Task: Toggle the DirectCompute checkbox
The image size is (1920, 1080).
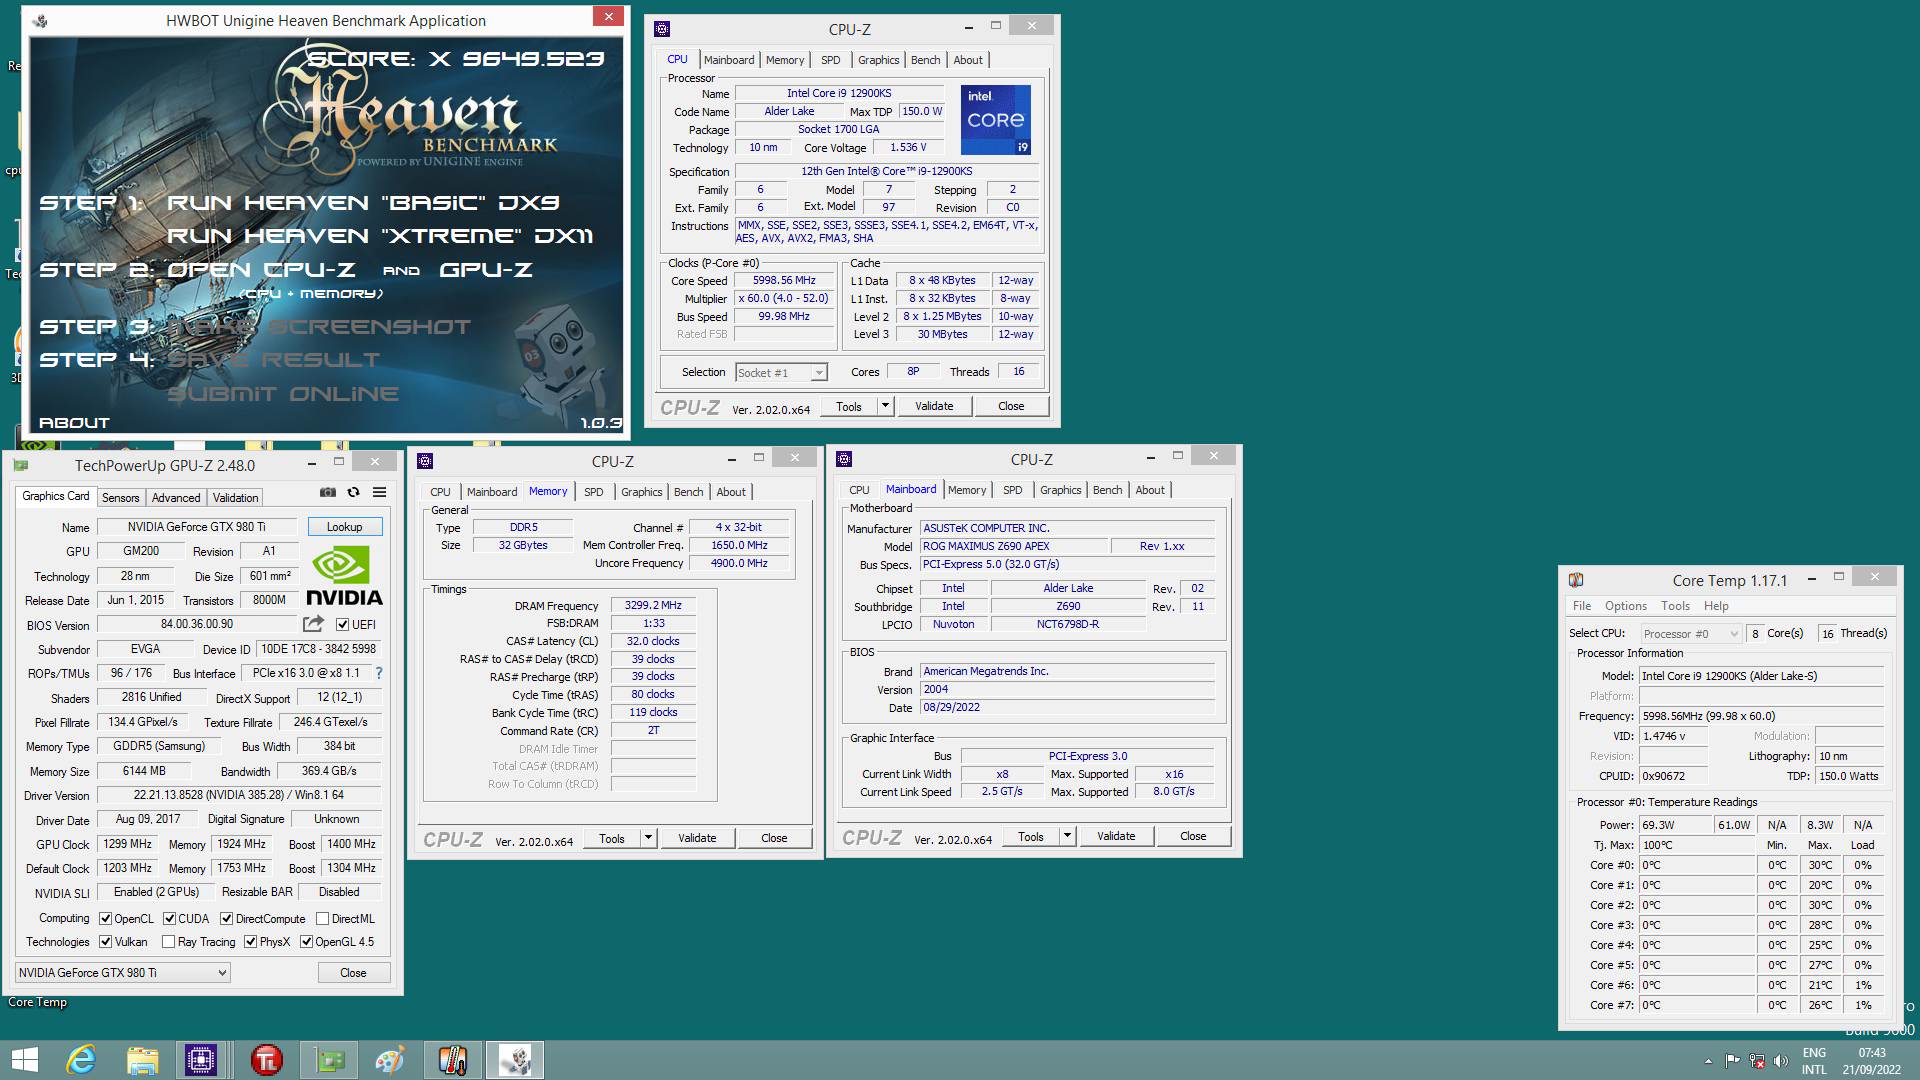Action: [x=227, y=919]
